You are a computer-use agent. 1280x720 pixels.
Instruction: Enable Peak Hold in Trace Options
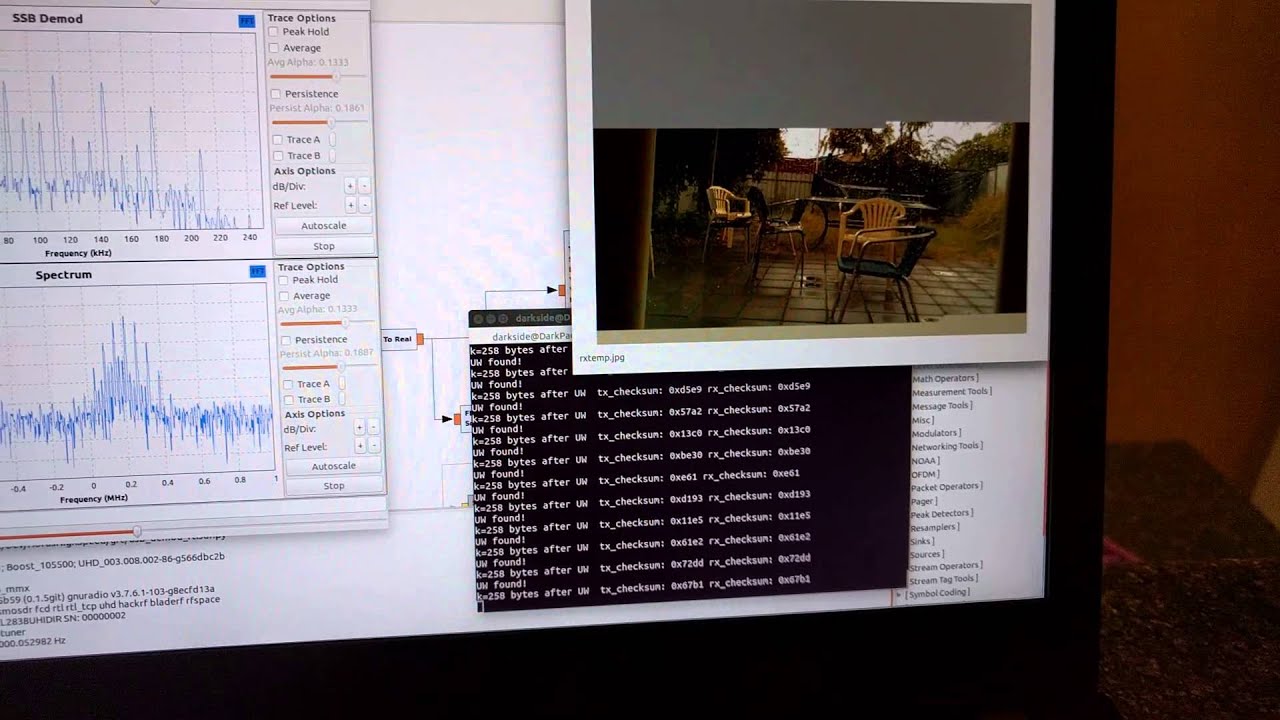pos(275,31)
